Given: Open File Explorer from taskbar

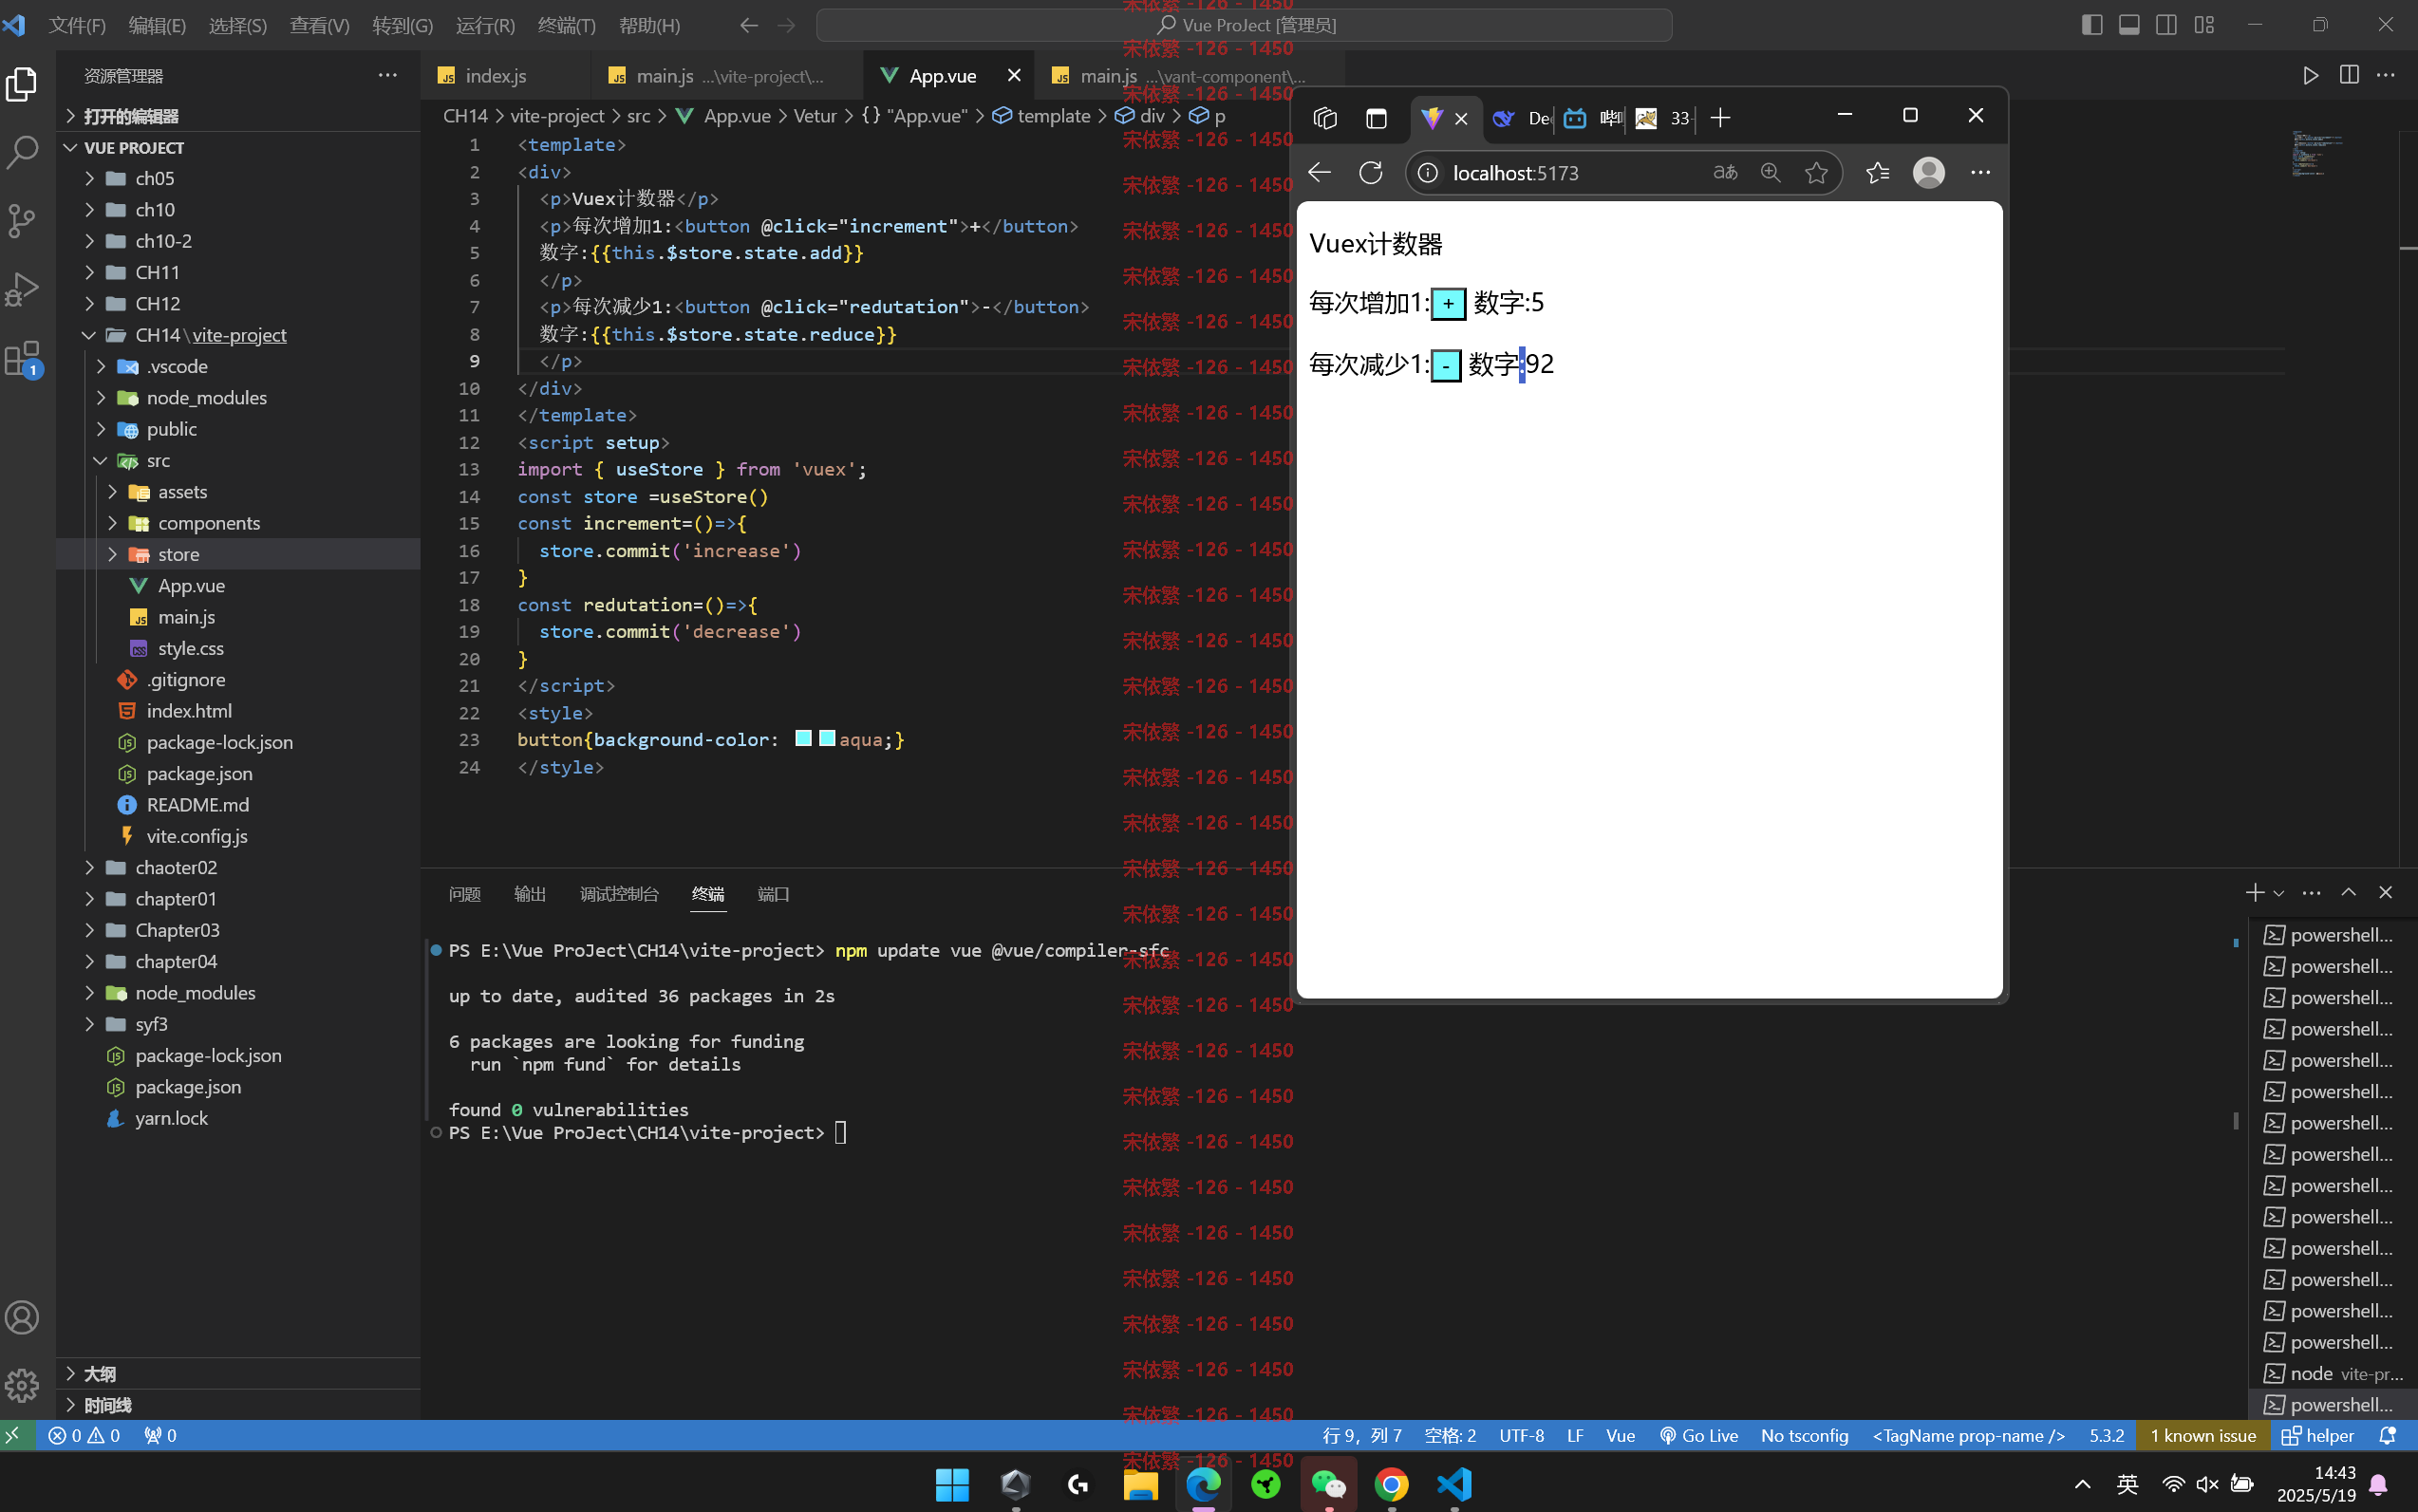Looking at the screenshot, I should pos(1141,1484).
